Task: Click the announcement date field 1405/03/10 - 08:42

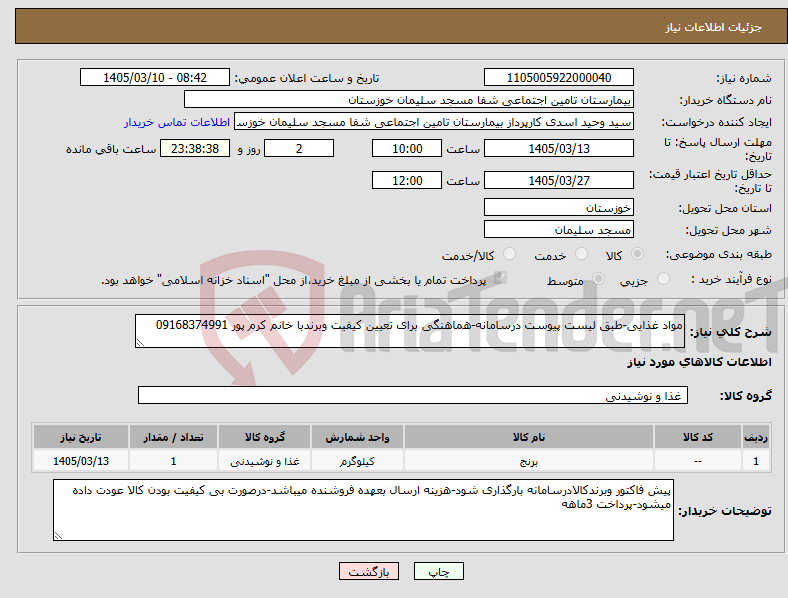Action: pyautogui.click(x=155, y=78)
